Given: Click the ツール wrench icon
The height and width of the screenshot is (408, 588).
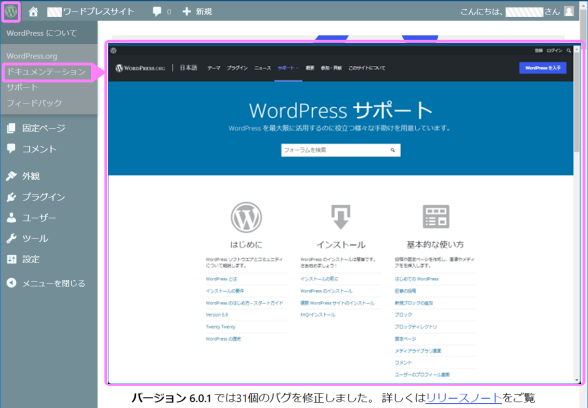Looking at the screenshot, I should pyautogui.click(x=11, y=238).
